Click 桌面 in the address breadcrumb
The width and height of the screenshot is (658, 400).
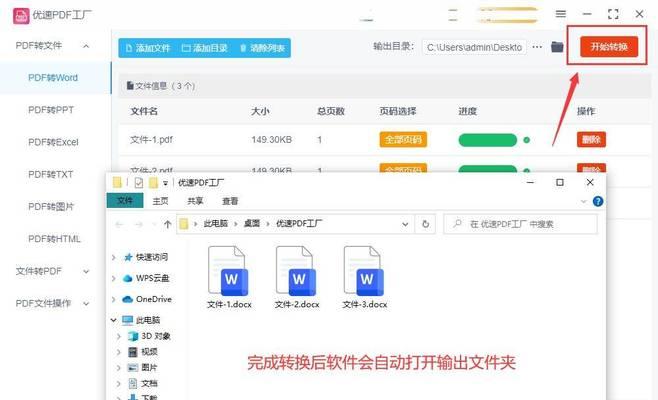tap(252, 224)
